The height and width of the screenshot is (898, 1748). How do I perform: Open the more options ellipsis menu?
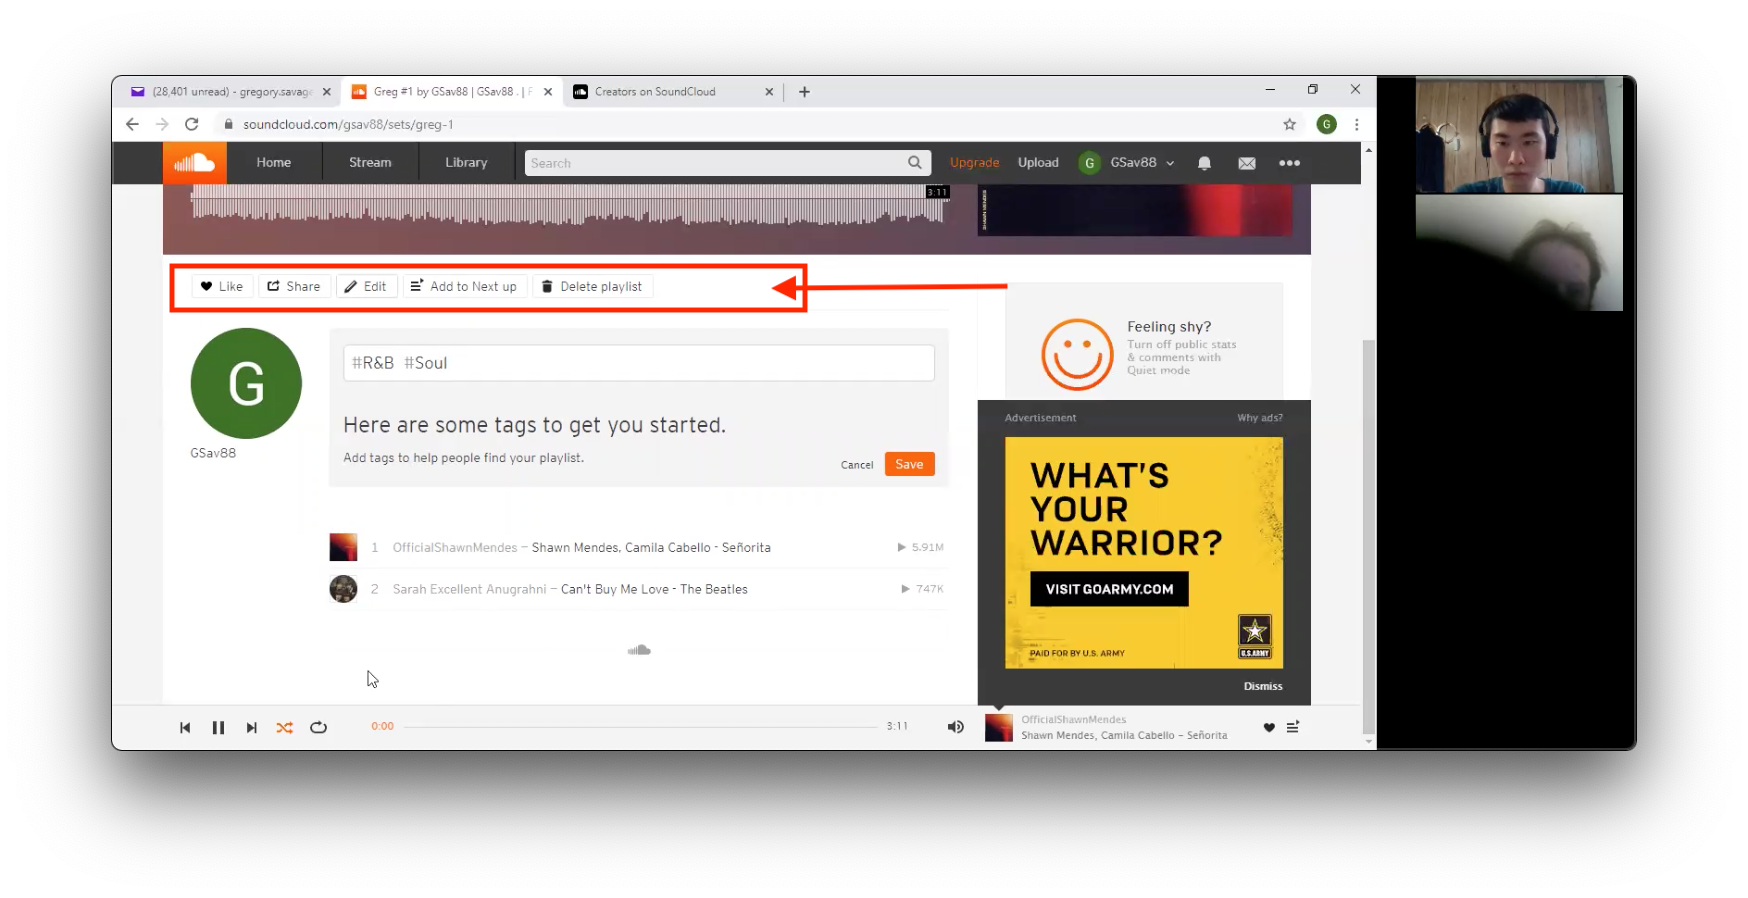1290,163
